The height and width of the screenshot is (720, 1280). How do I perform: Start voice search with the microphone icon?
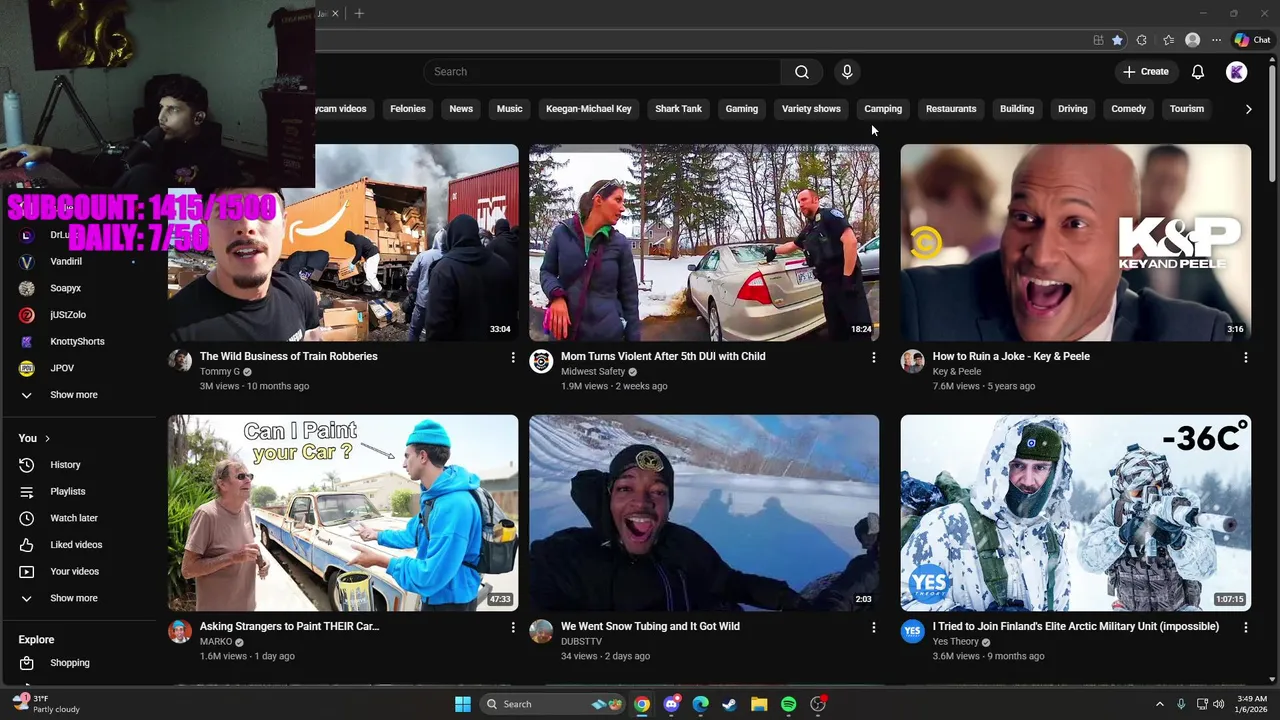[x=847, y=72]
